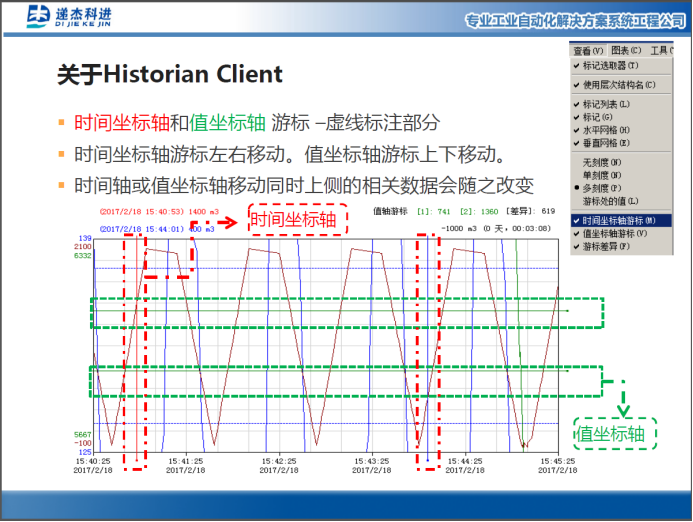Toggle 时间坐标轴游标(M) highlighted item
Viewport: 693px width, 522px height.
pos(618,219)
